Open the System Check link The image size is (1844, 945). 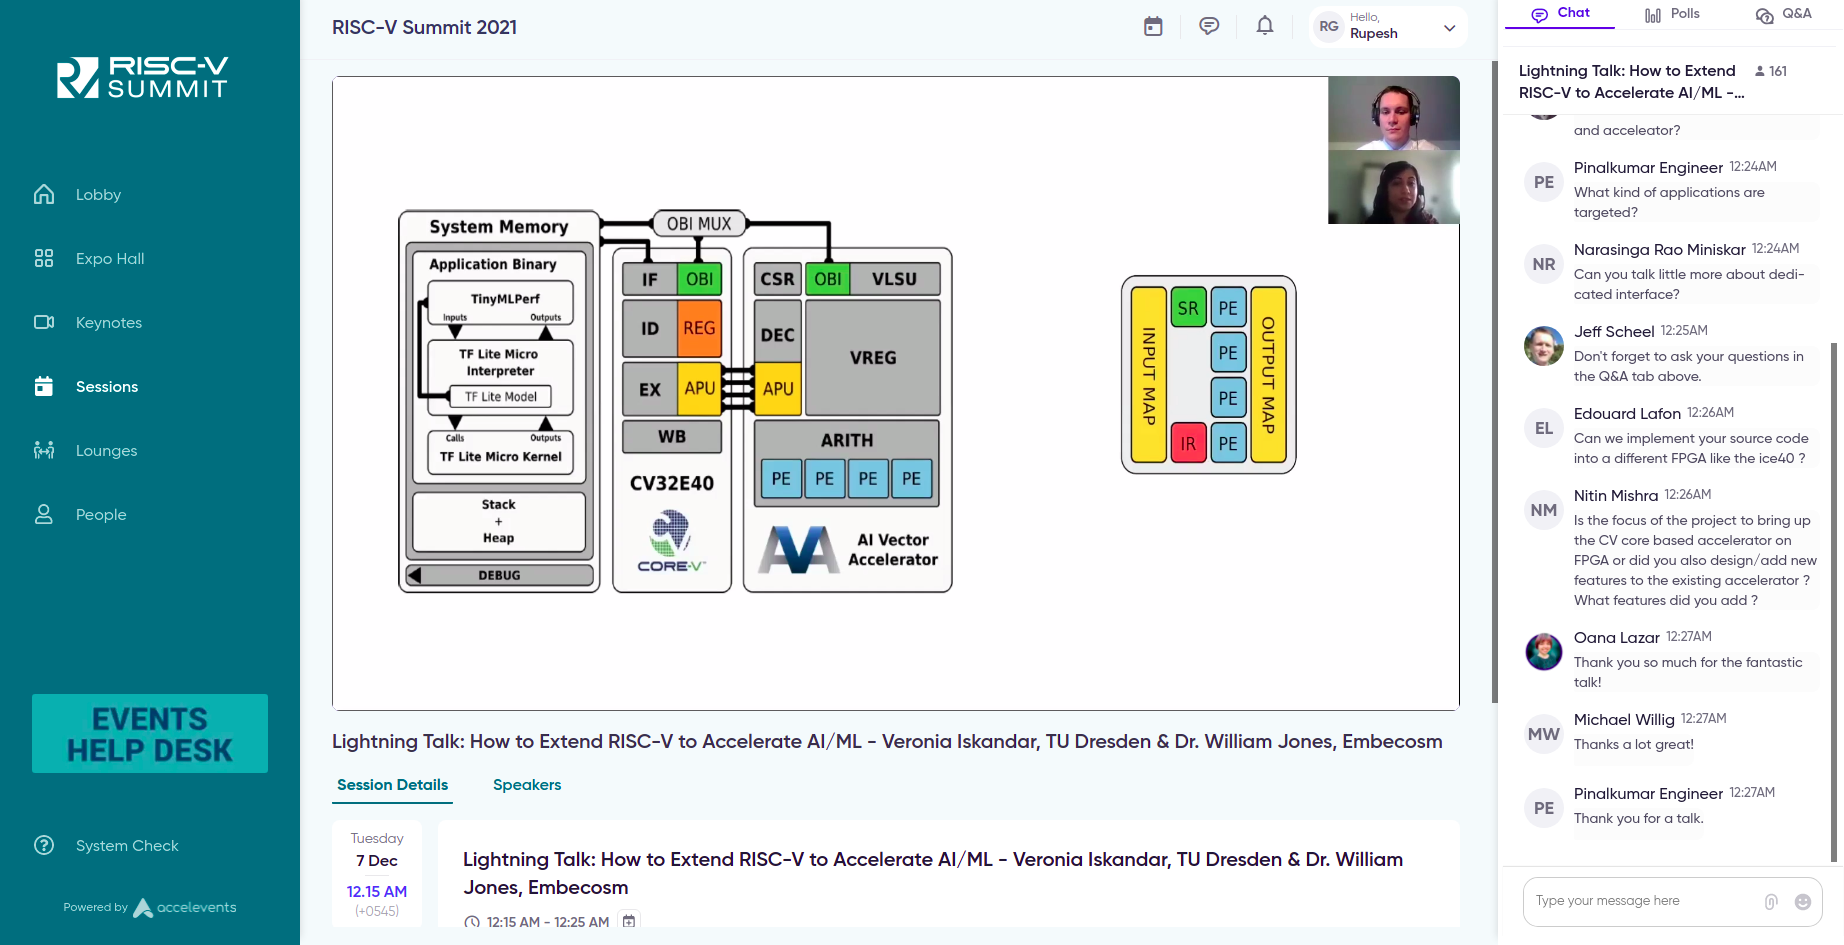click(127, 846)
